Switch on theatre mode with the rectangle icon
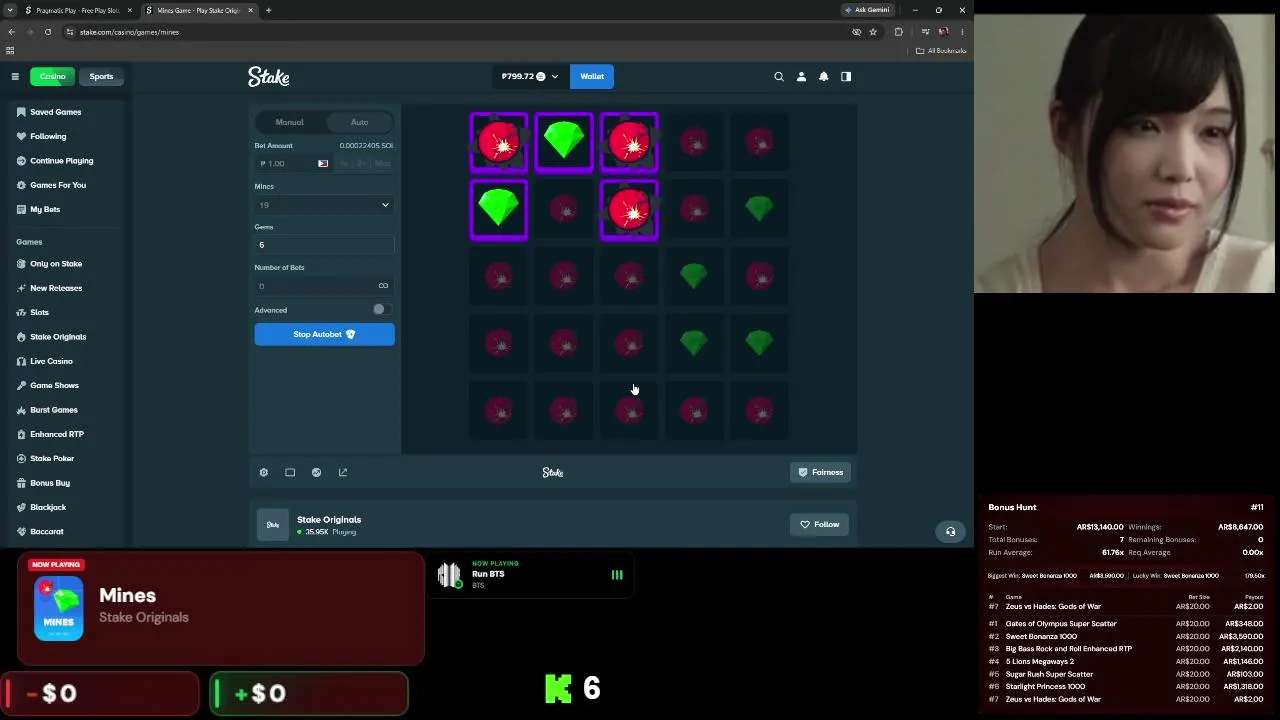1280x720 pixels. 290,472
